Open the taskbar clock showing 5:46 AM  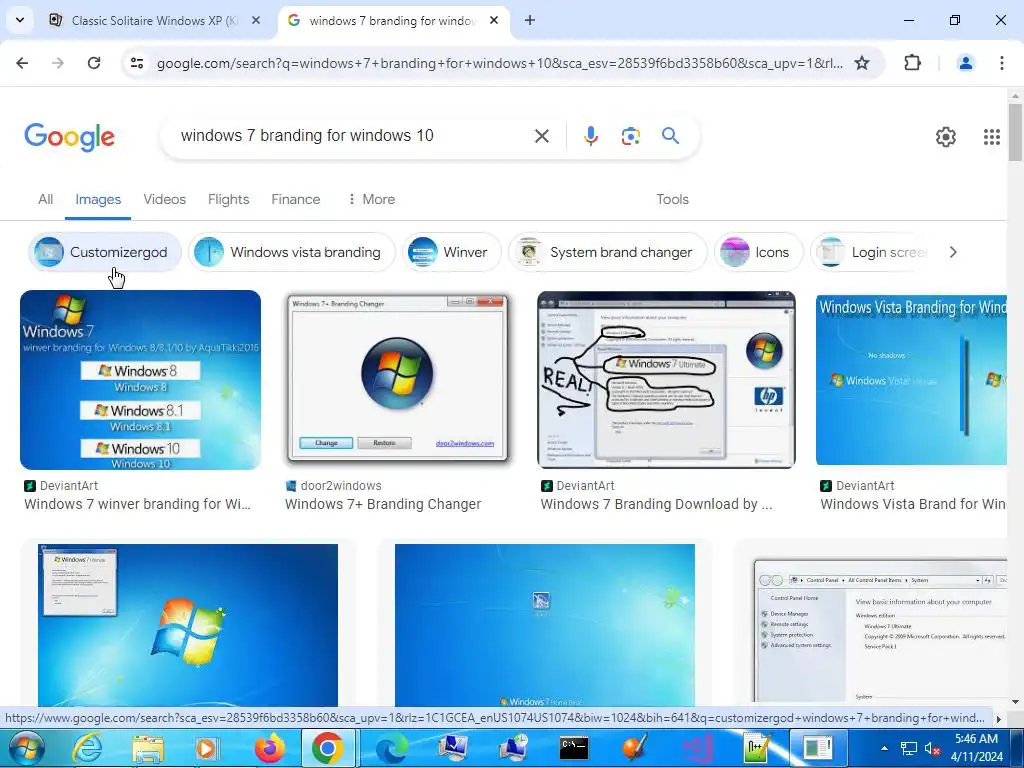[x=976, y=748]
